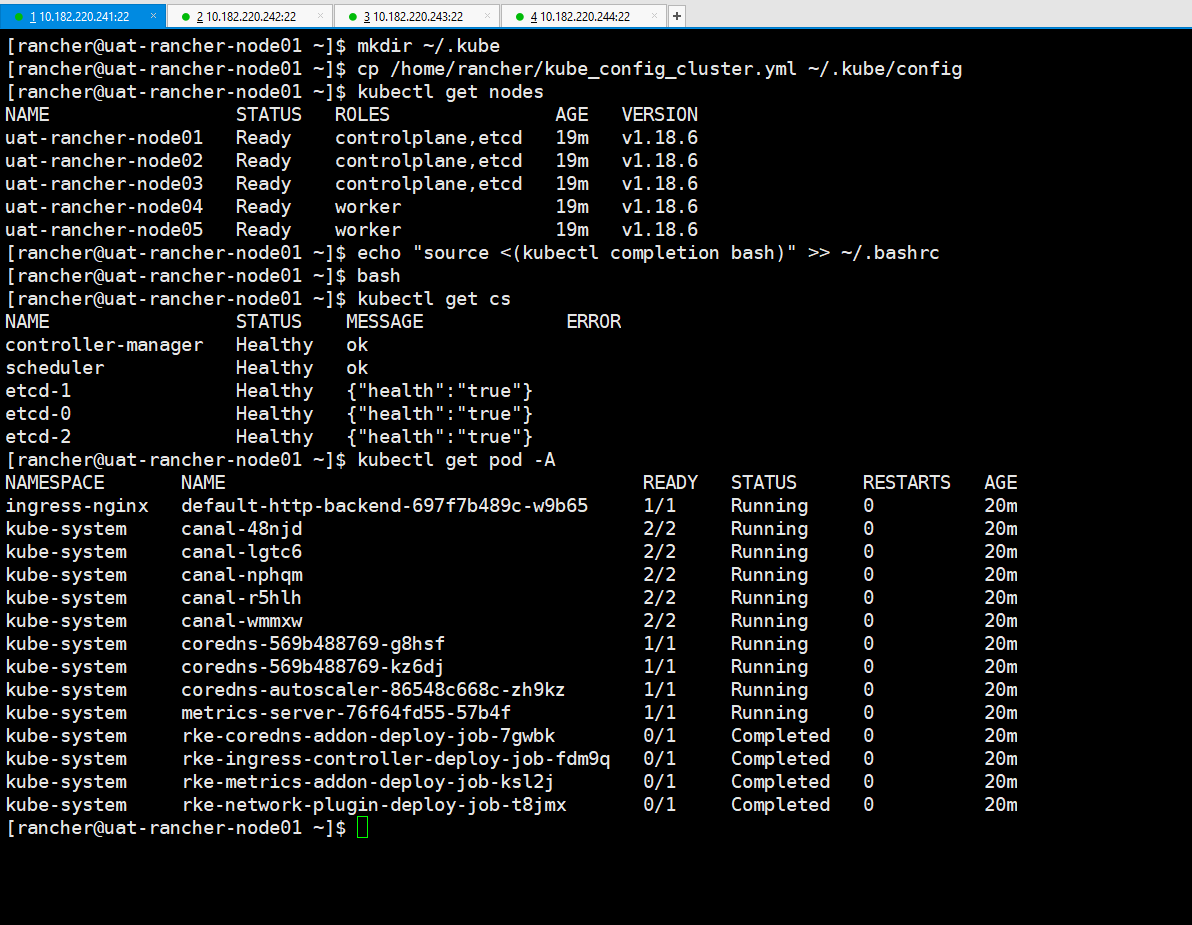Click the 'kubectl get cs' command text
This screenshot has height=925, width=1192.
coord(433,299)
